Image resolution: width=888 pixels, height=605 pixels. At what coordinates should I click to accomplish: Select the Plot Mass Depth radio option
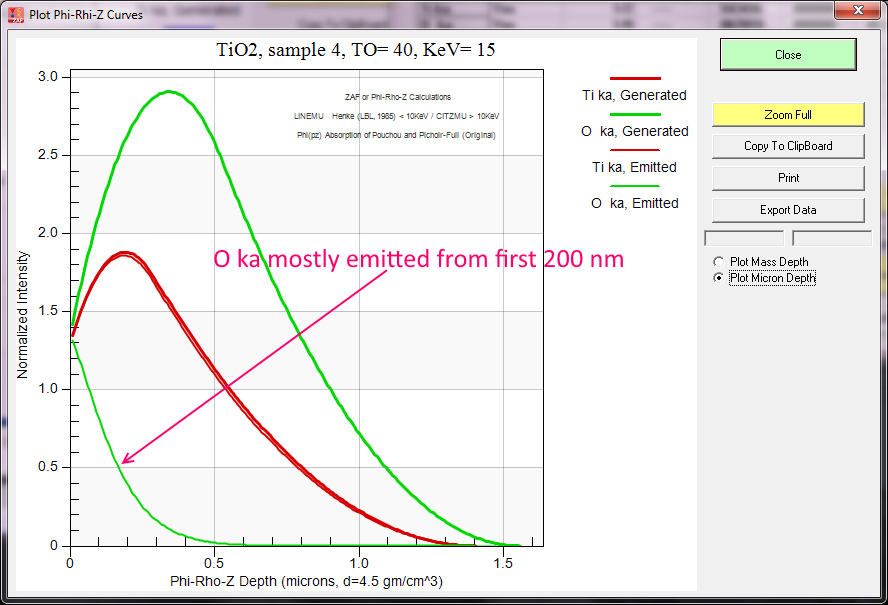(718, 262)
